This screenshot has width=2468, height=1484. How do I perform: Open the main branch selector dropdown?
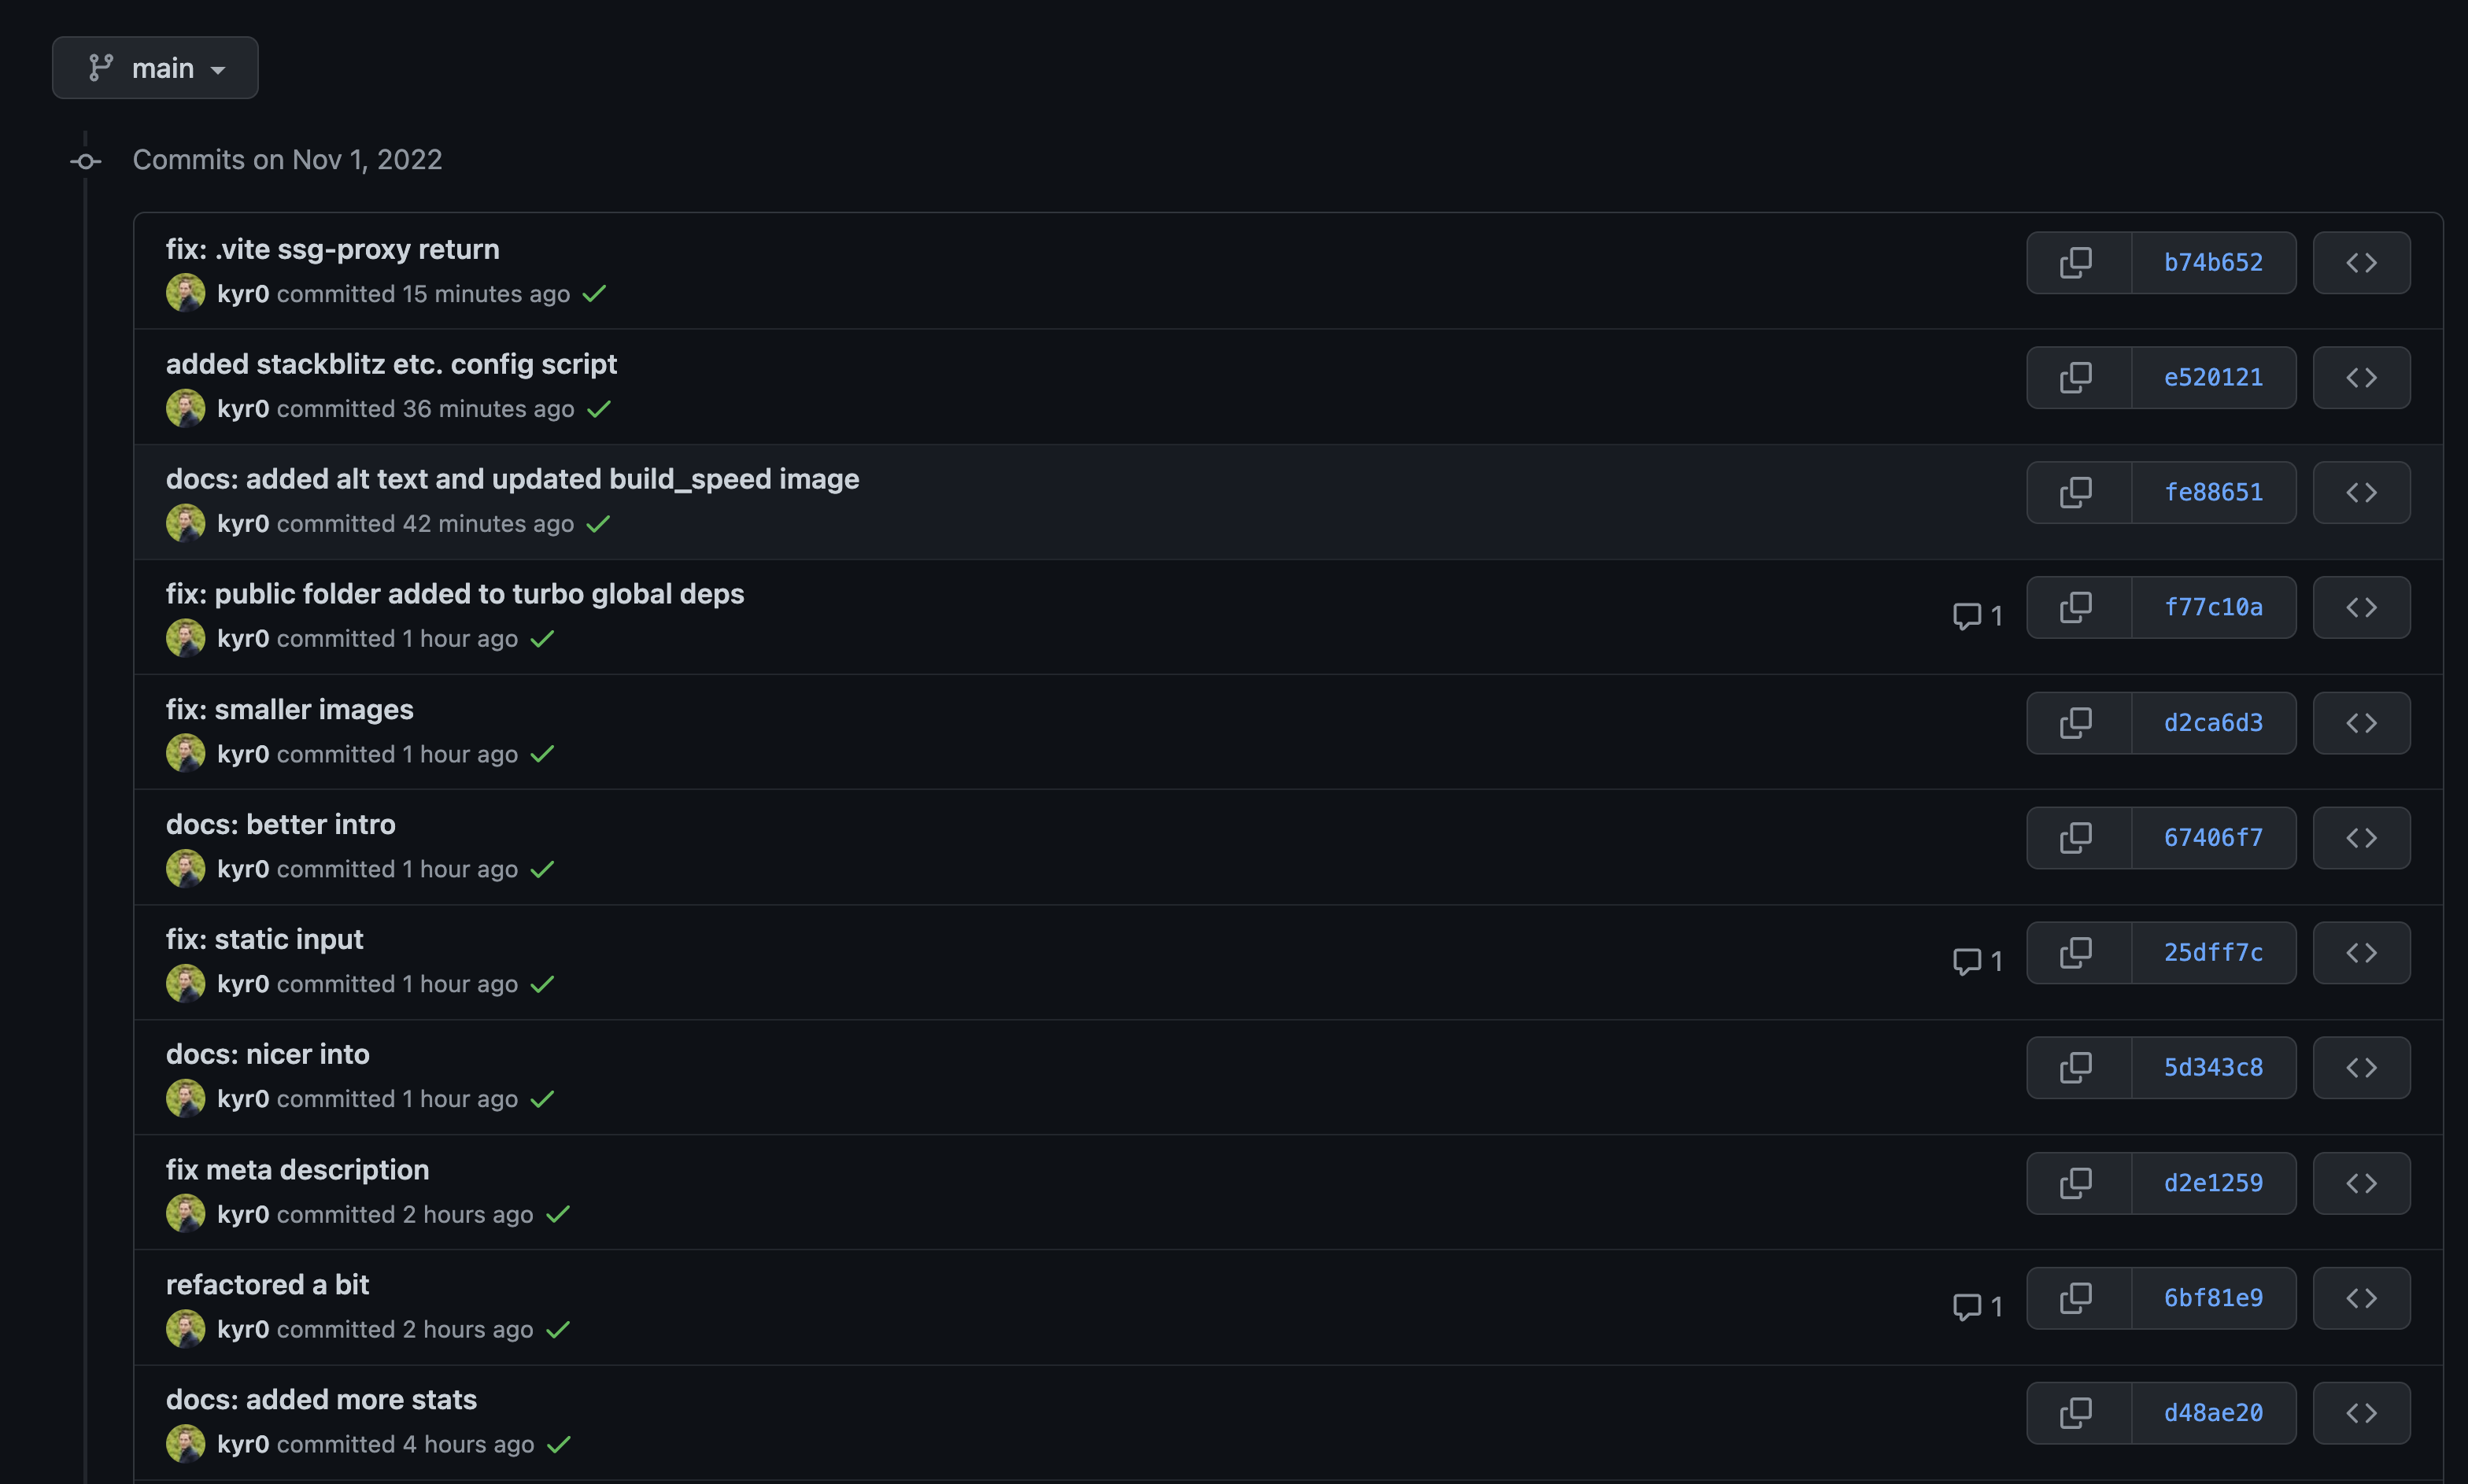[x=155, y=67]
